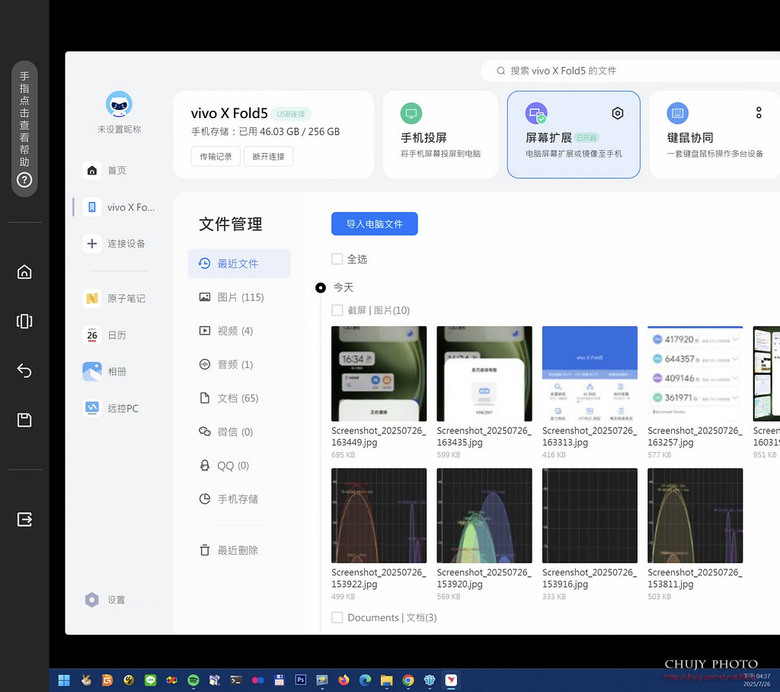Click the file name Screenshot_20250726_163449.jpg
This screenshot has height=692, width=780.
coord(379,436)
